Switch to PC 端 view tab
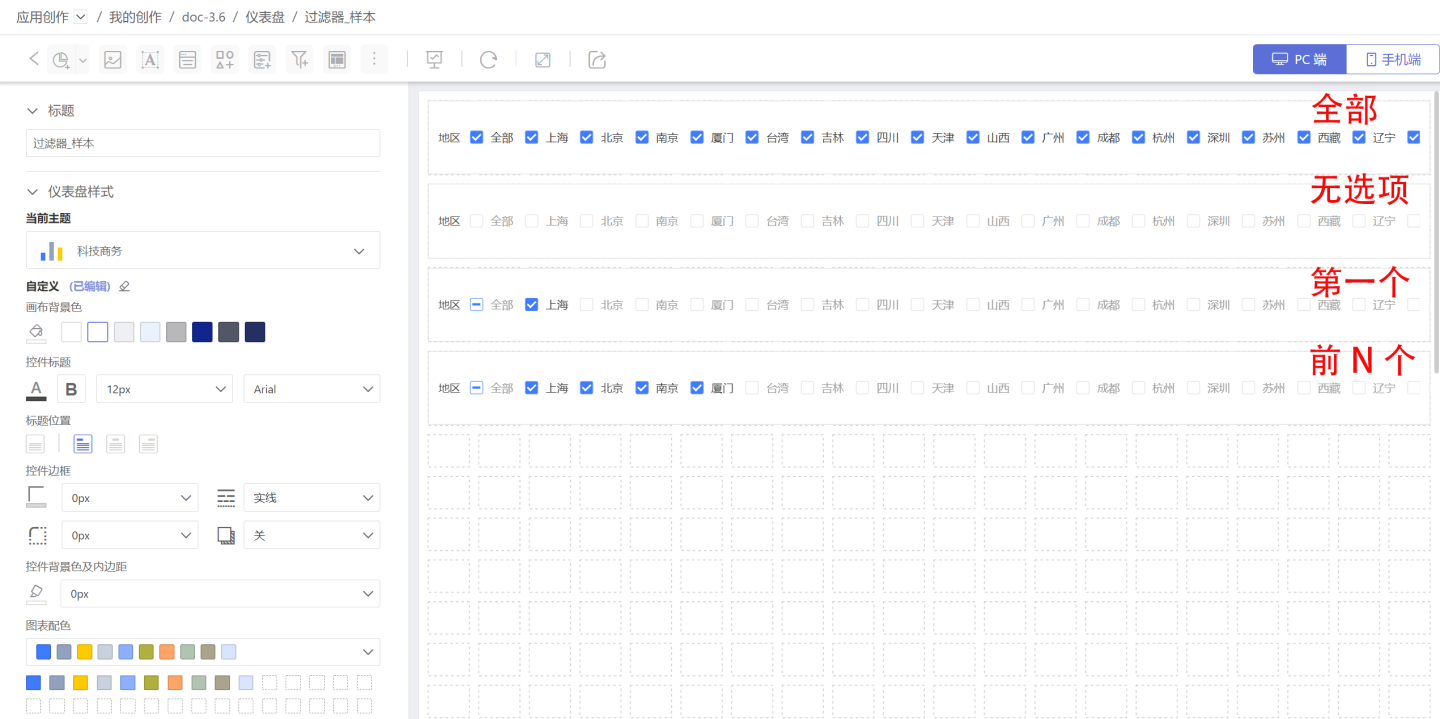 [1299, 59]
